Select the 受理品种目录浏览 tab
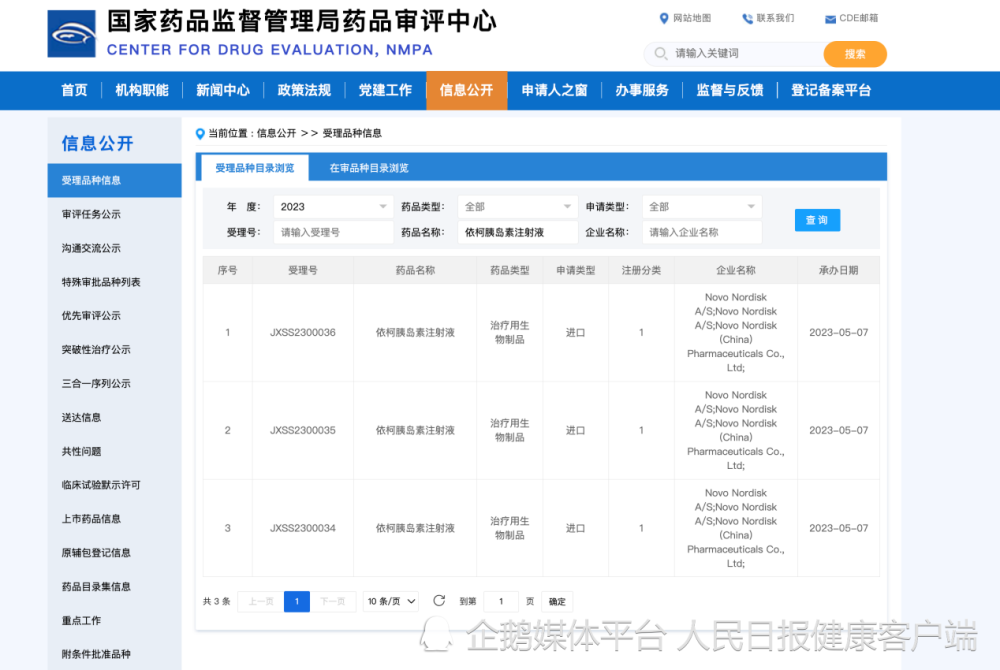 click(254, 168)
